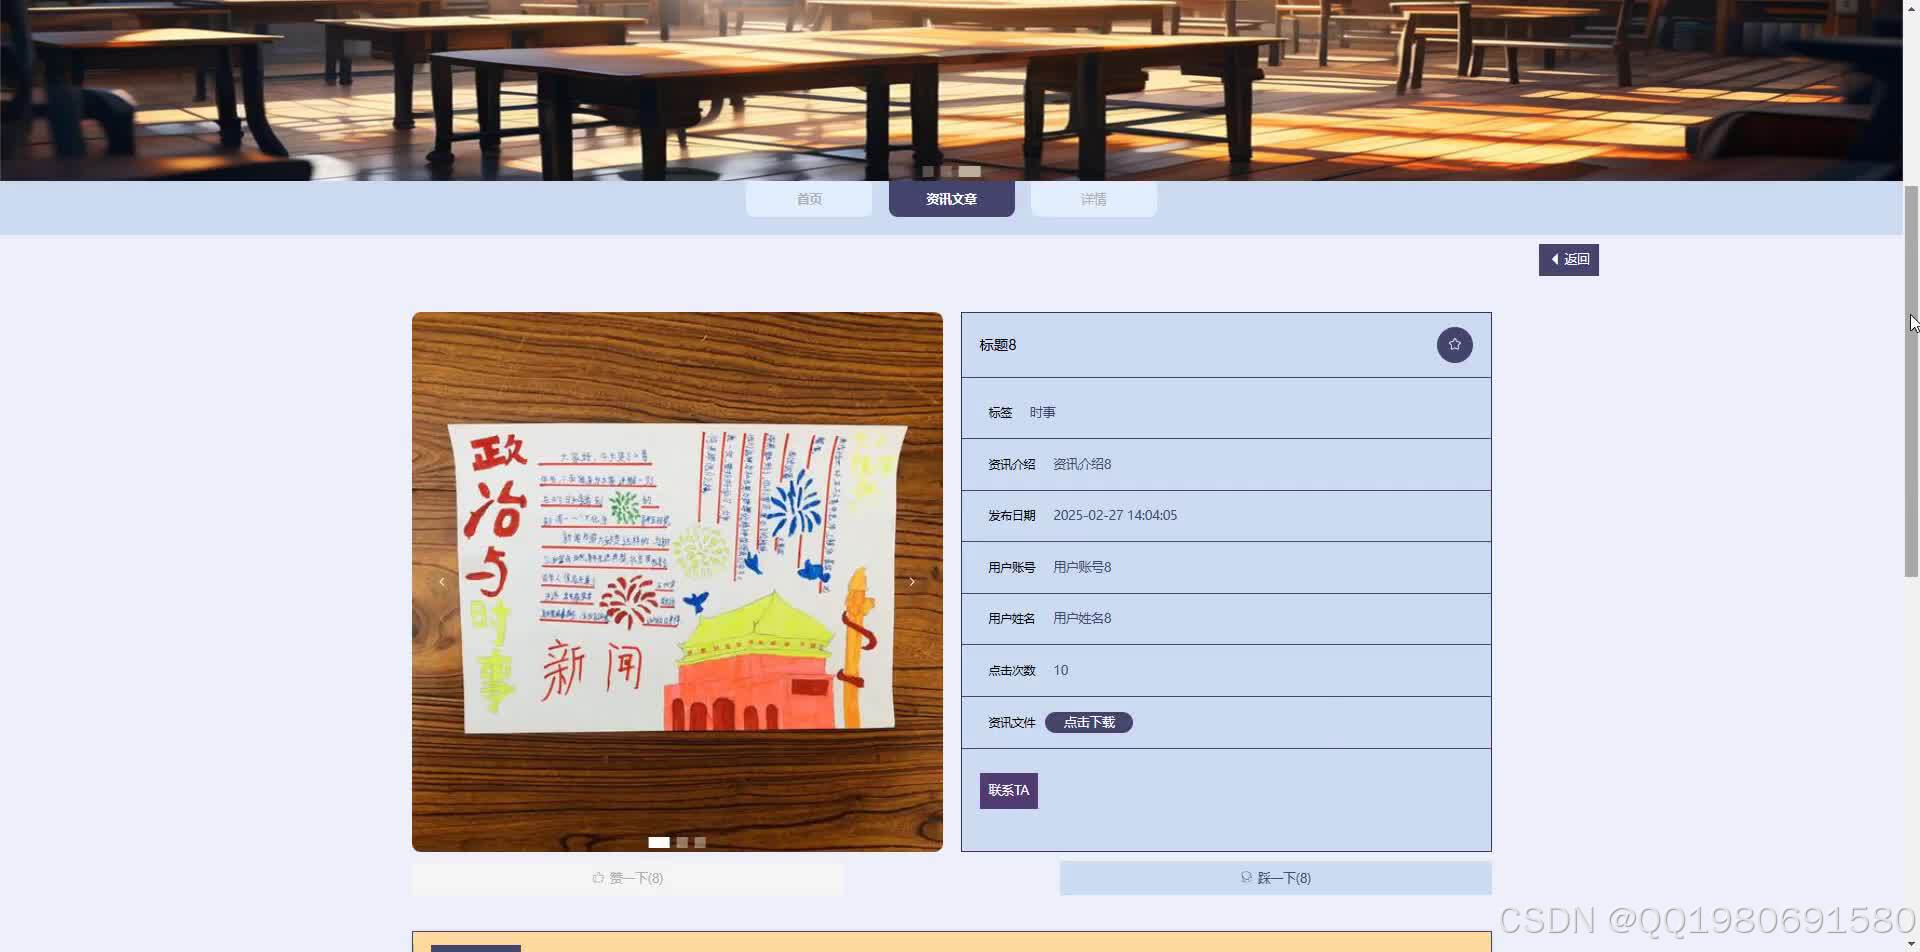Click the thumbs-down icon on 踩一下(8)
Screen dimensions: 1920x952
[1246, 877]
